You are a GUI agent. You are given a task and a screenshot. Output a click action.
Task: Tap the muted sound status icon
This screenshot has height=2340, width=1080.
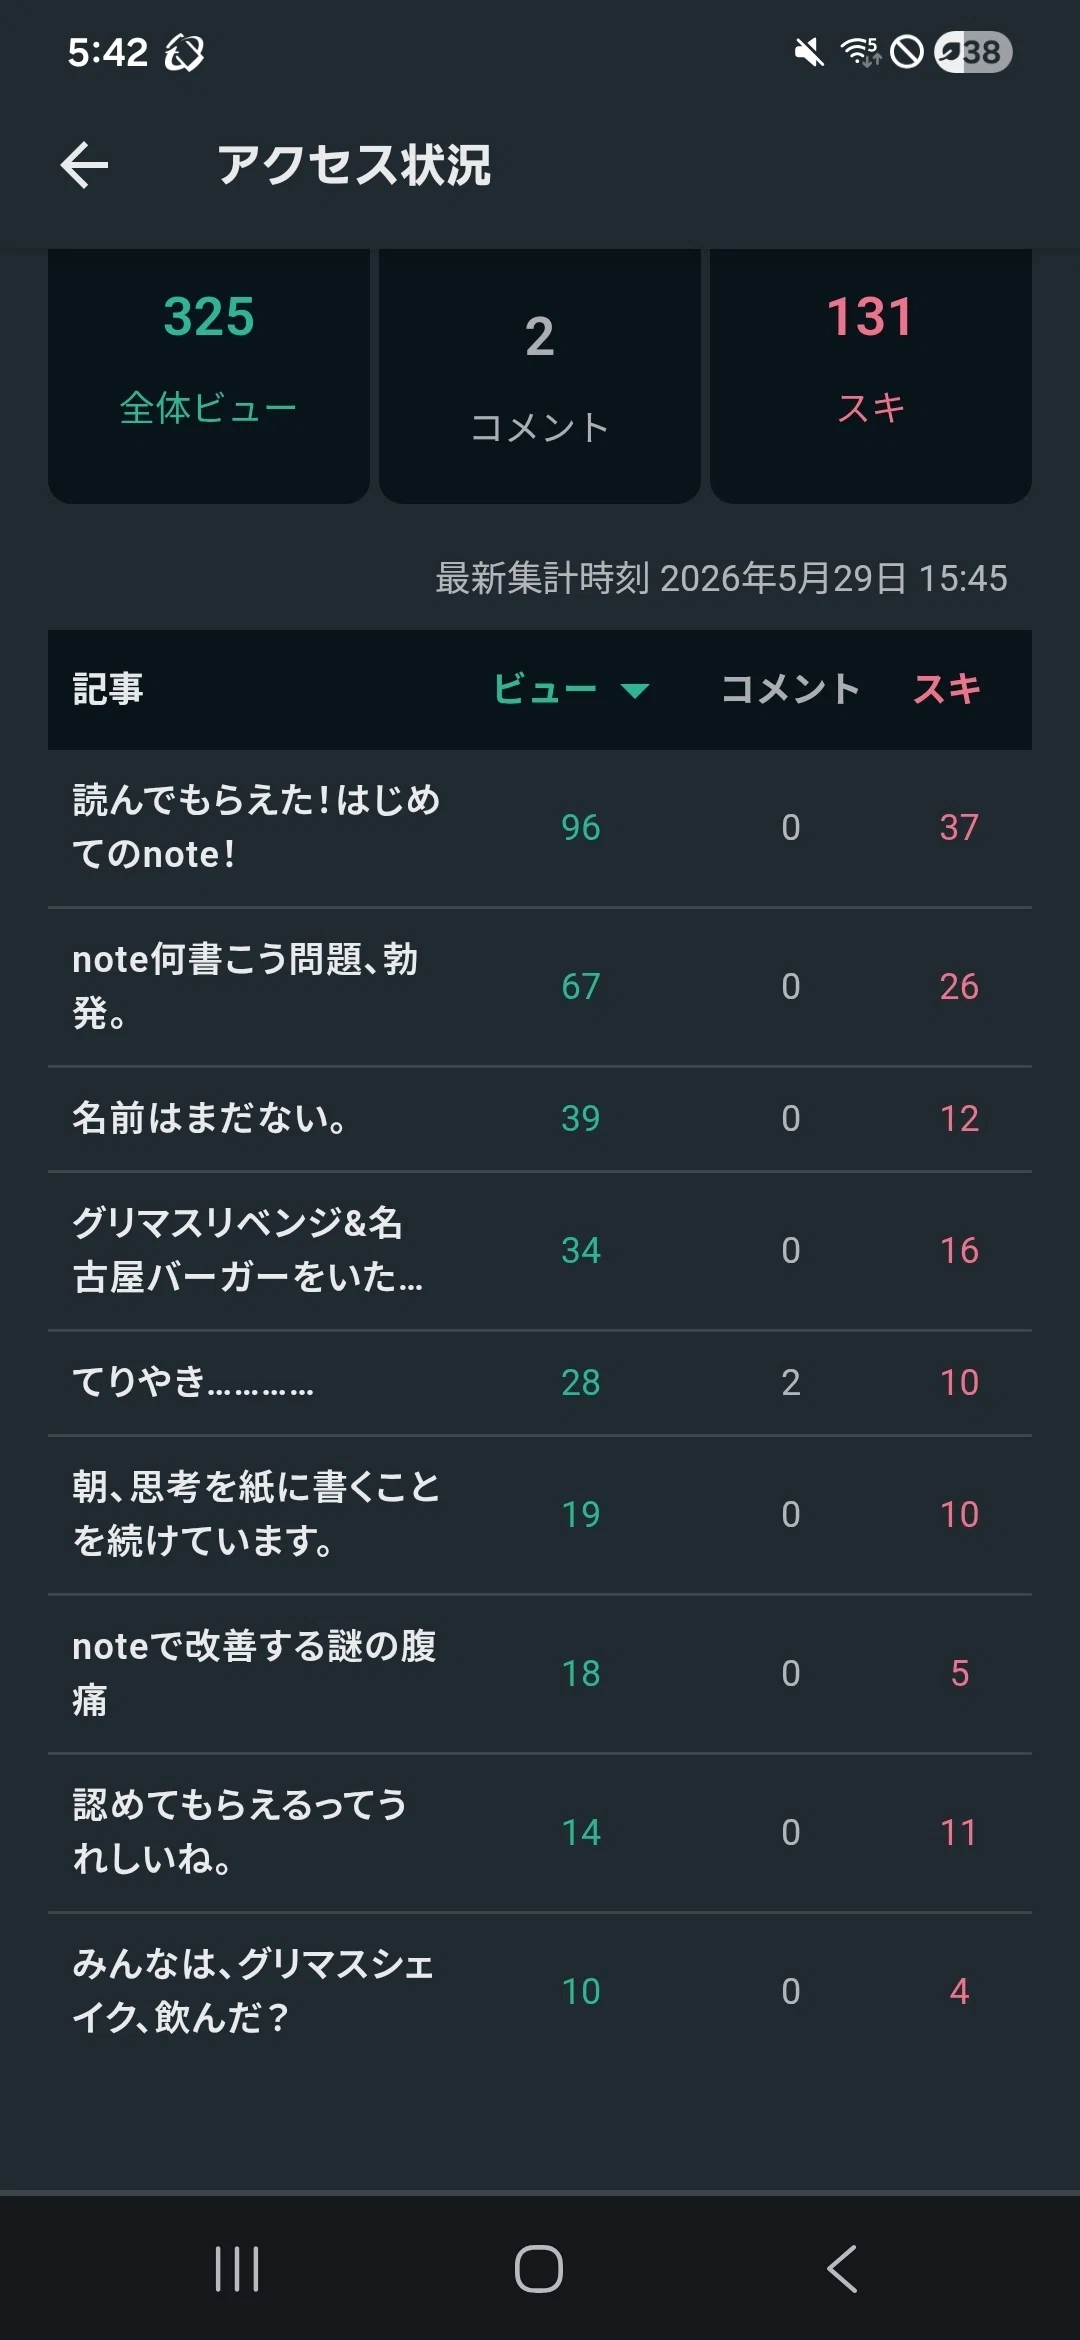coord(809,52)
